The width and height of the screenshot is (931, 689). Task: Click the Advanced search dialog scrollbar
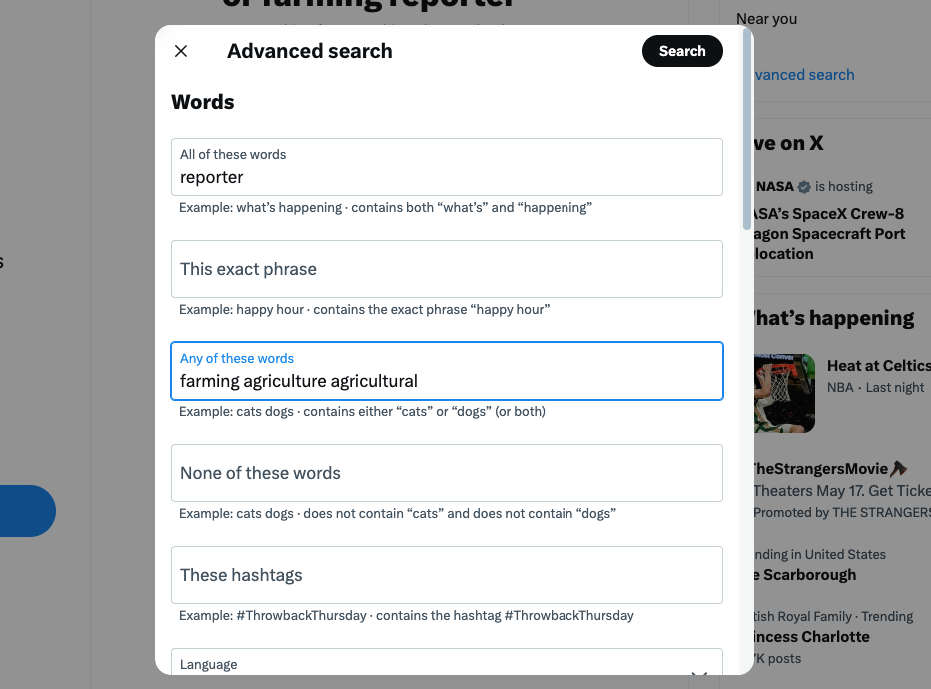pyautogui.click(x=747, y=130)
